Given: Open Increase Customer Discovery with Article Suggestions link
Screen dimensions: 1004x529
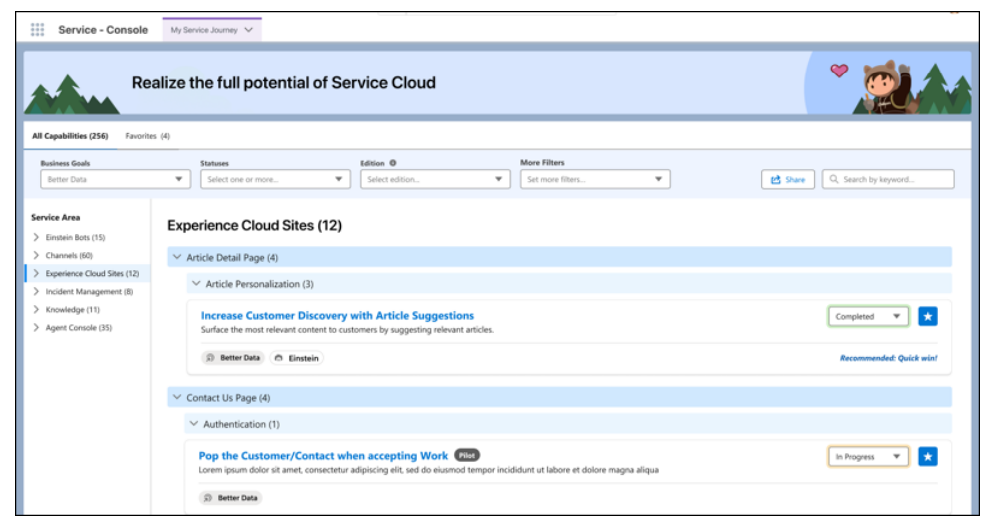Looking at the screenshot, I should 337,316.
